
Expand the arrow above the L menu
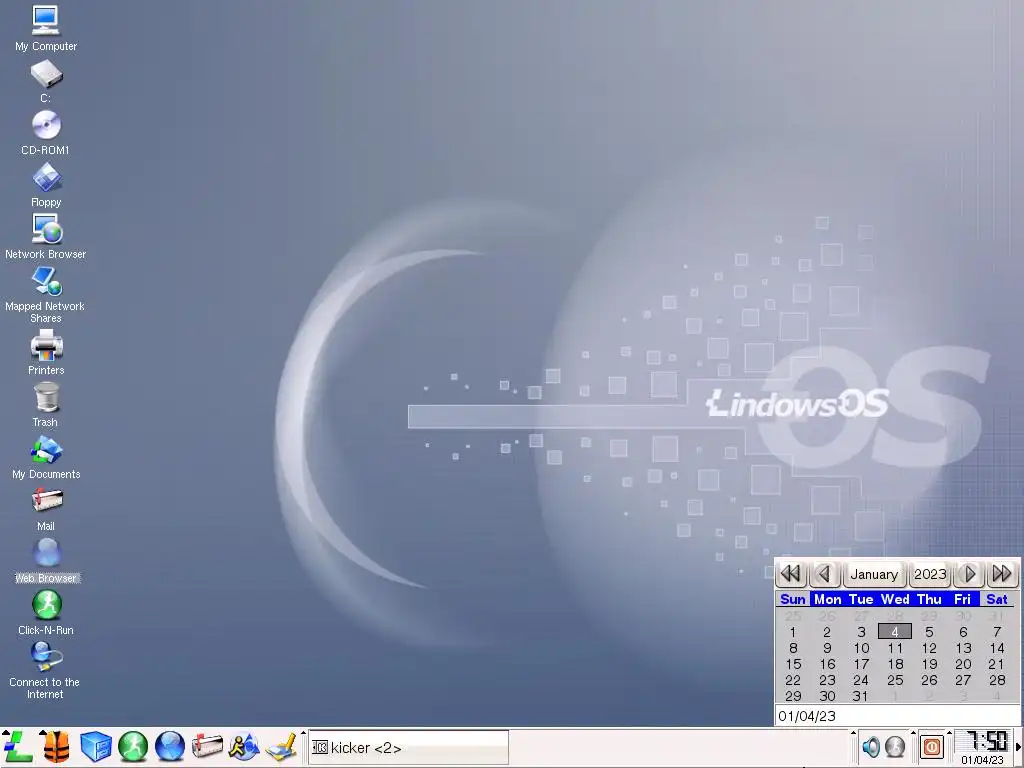6,733
